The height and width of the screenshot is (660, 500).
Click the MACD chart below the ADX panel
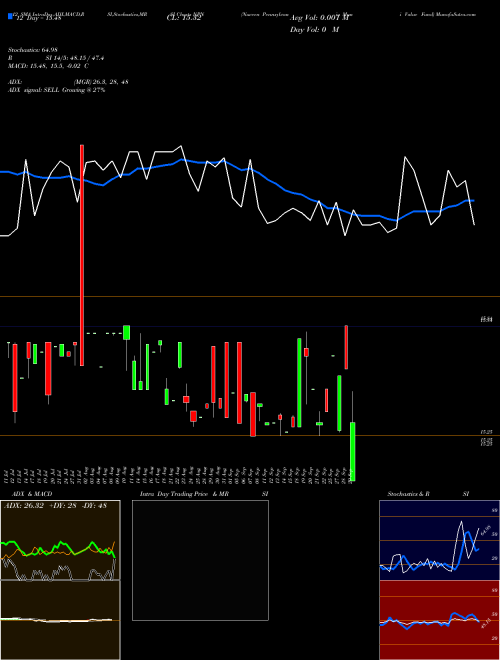pyautogui.click(x=60, y=620)
